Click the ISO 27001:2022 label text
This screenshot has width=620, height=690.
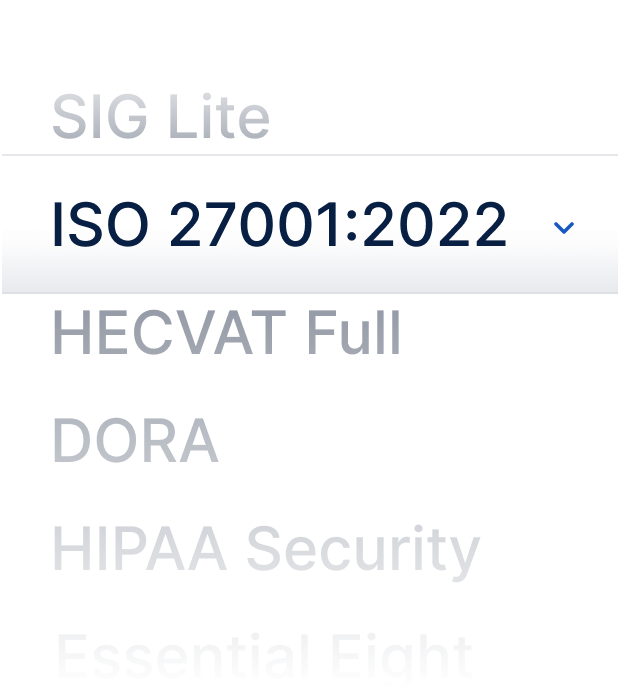pyautogui.click(x=279, y=224)
